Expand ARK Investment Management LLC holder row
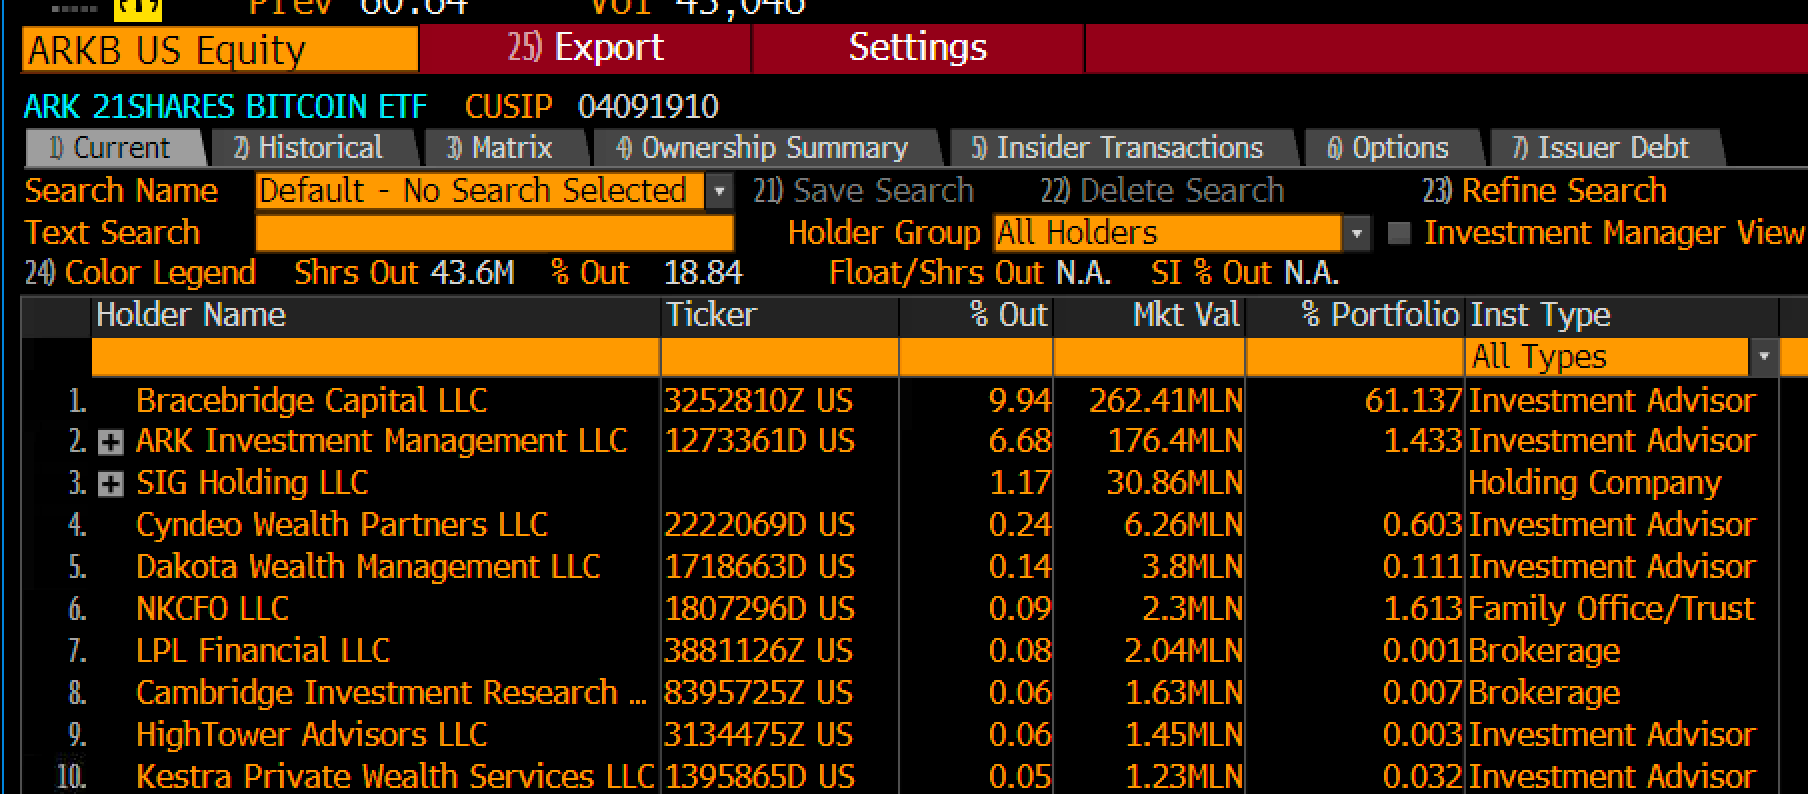The width and height of the screenshot is (1808, 794). coord(110,442)
